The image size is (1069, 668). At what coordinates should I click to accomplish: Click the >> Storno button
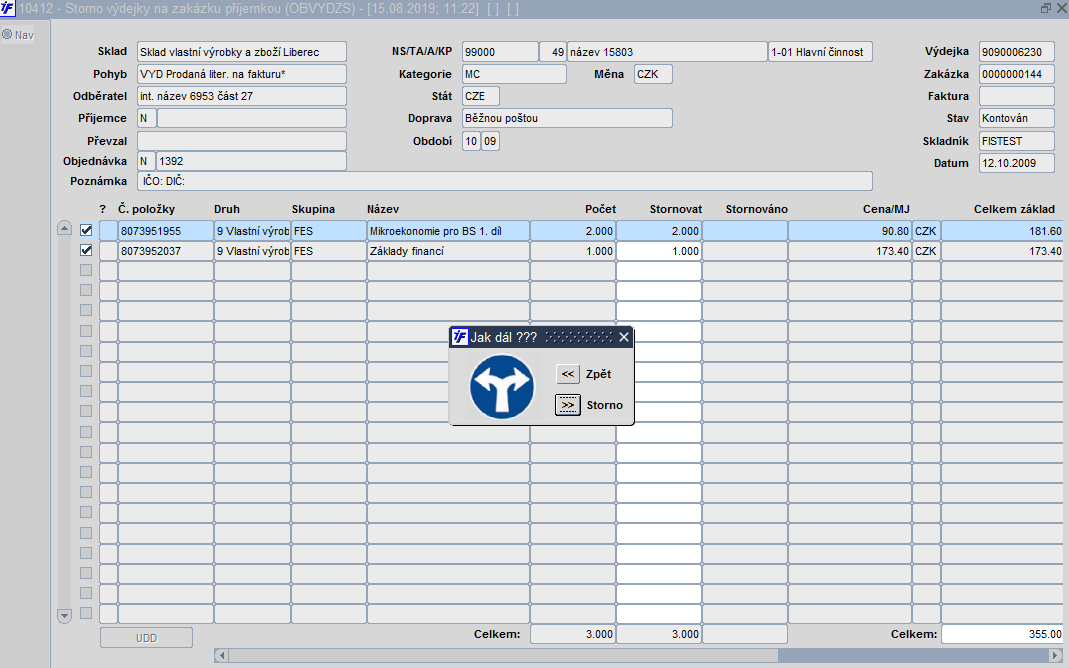pyautogui.click(x=568, y=405)
